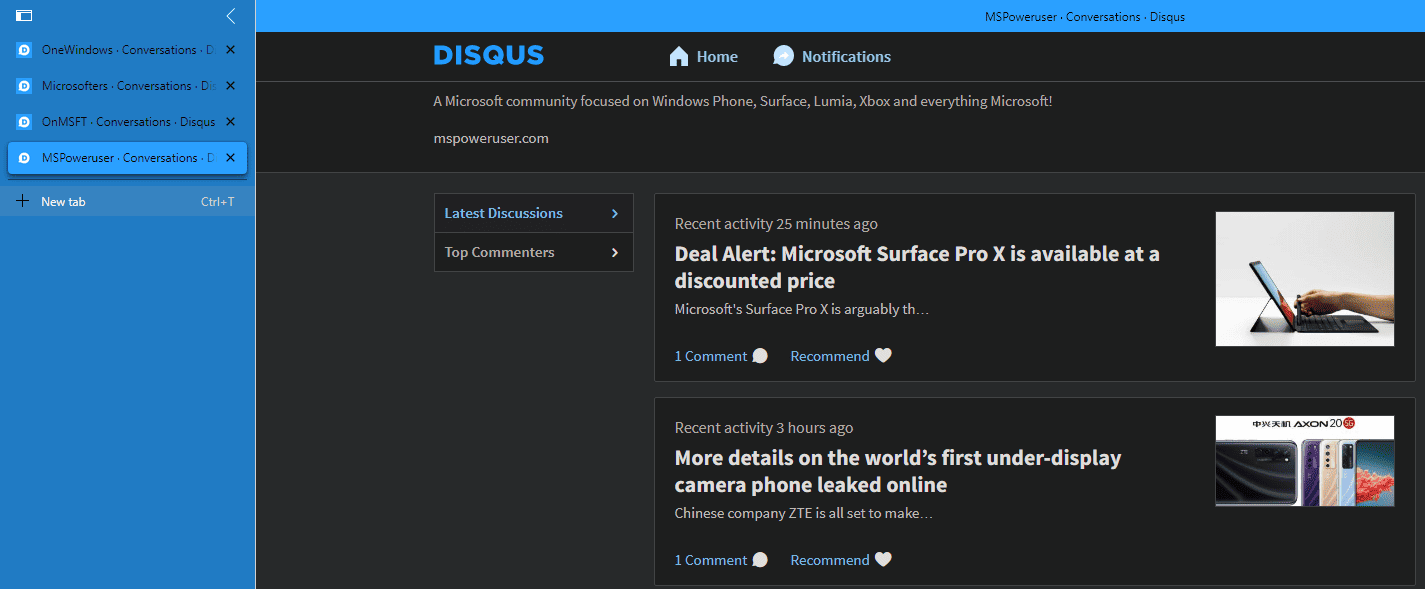Image resolution: width=1425 pixels, height=589 pixels.
Task: Open a New tab from the sidebar
Action: [x=127, y=202]
